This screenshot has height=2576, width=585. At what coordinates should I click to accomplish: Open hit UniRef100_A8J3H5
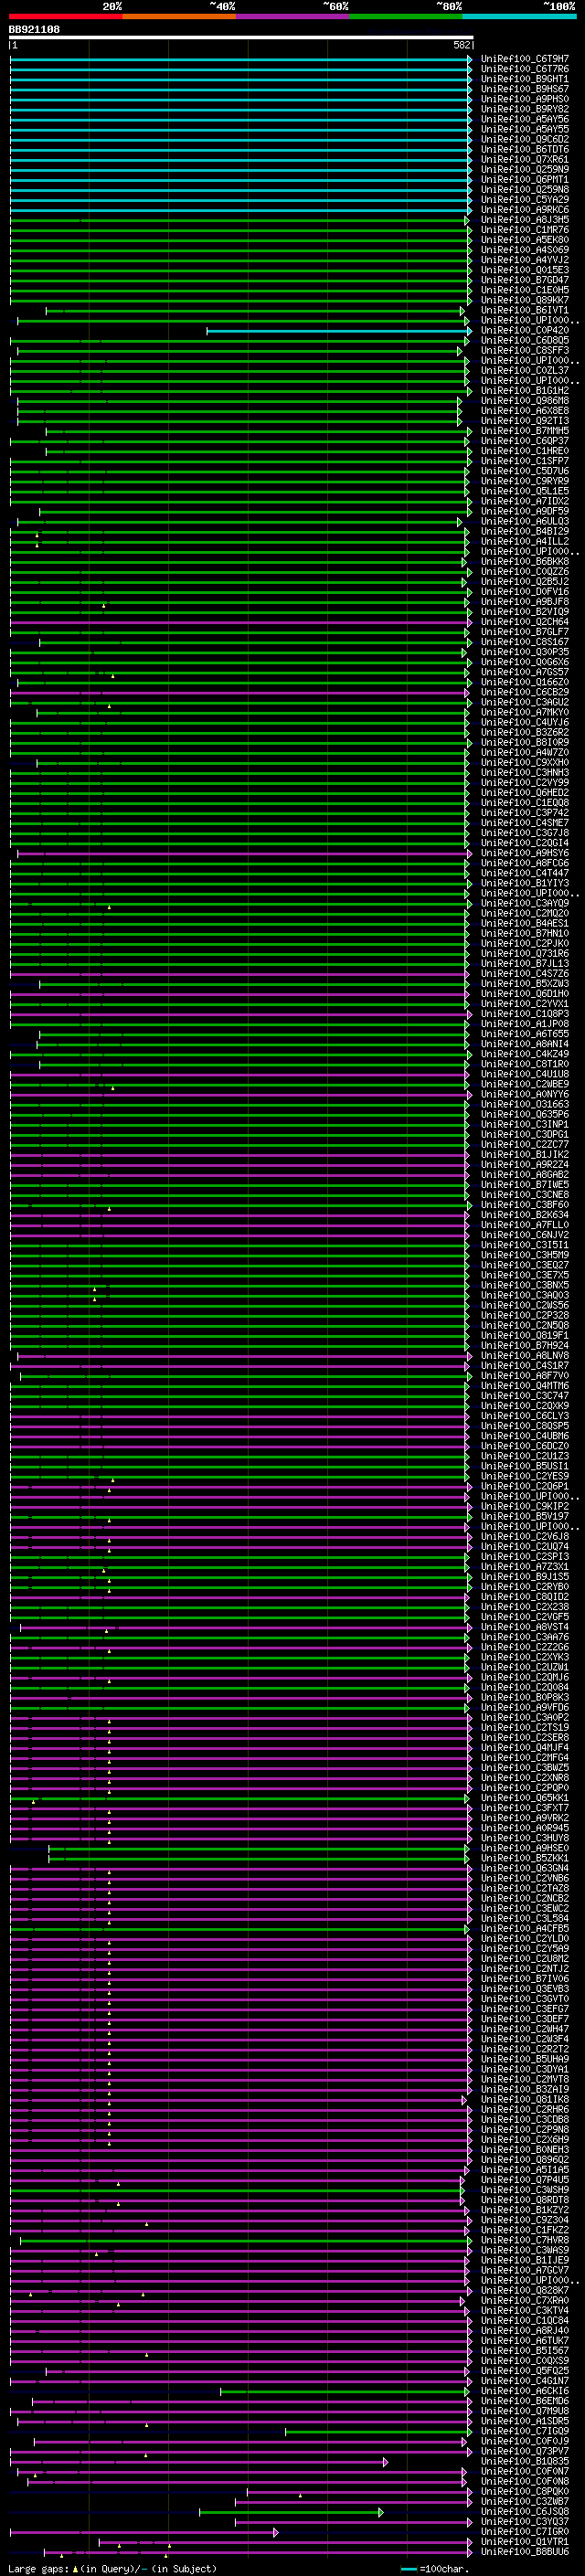[525, 220]
